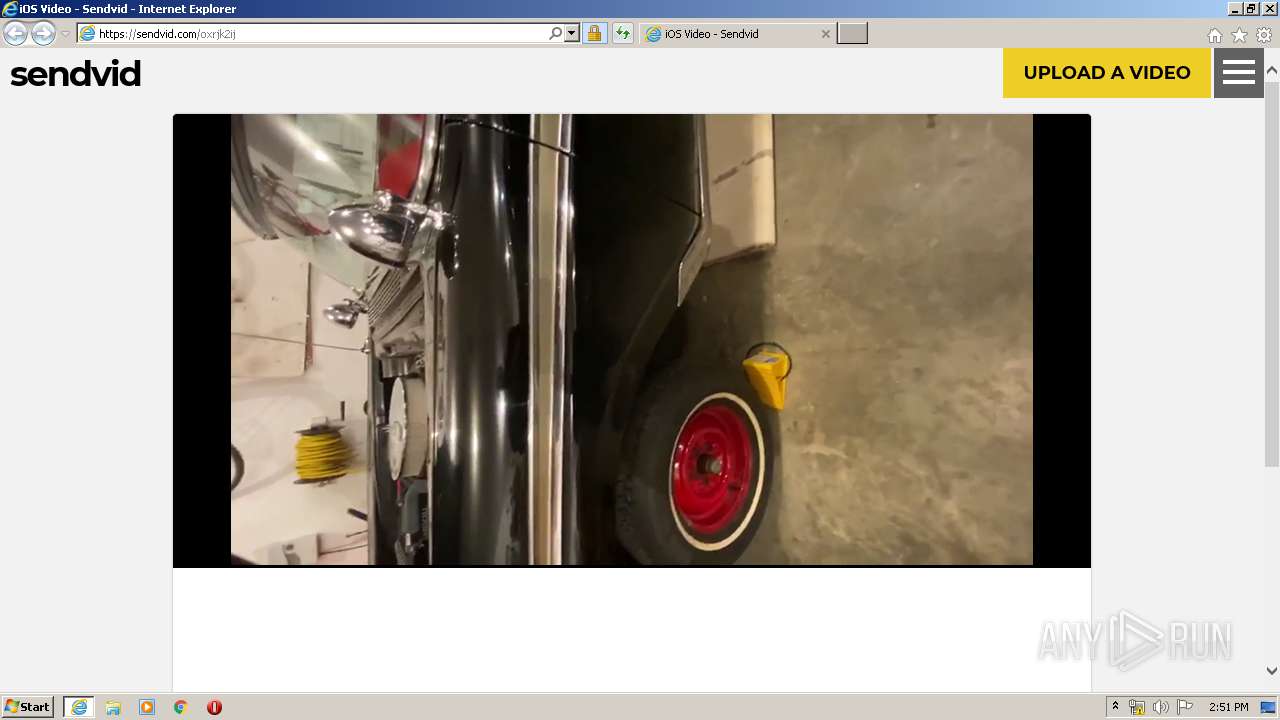Open the Chrome taskbar icon
1280x720 pixels.
(x=180, y=707)
